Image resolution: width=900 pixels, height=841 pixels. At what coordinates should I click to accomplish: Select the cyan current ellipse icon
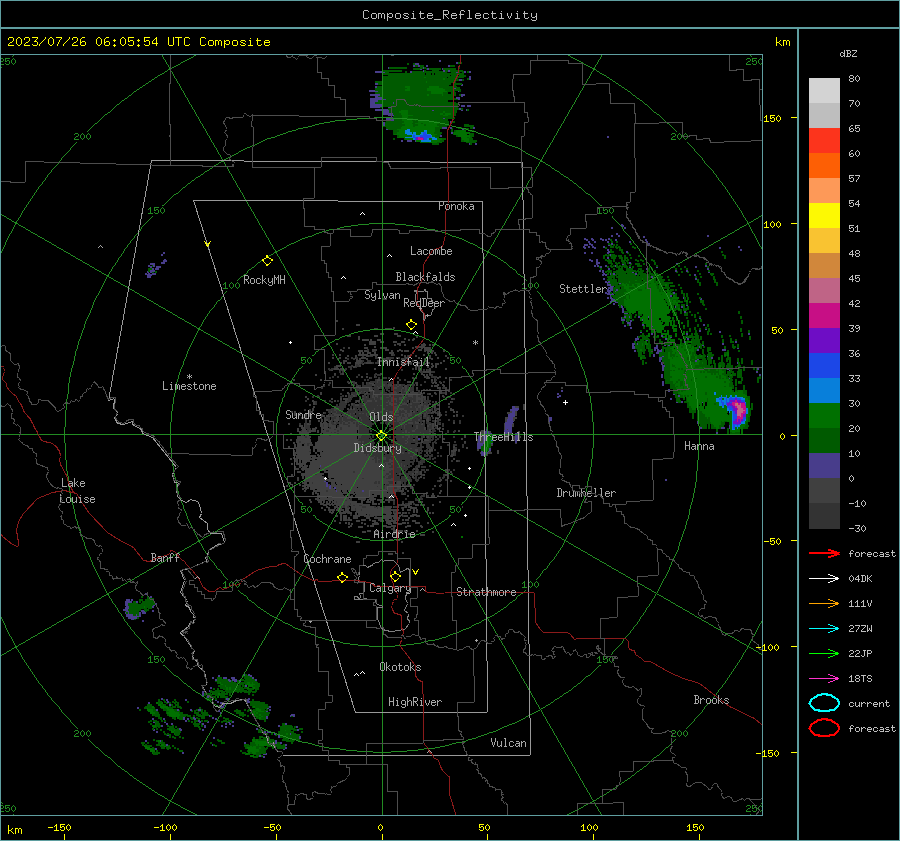pos(824,703)
